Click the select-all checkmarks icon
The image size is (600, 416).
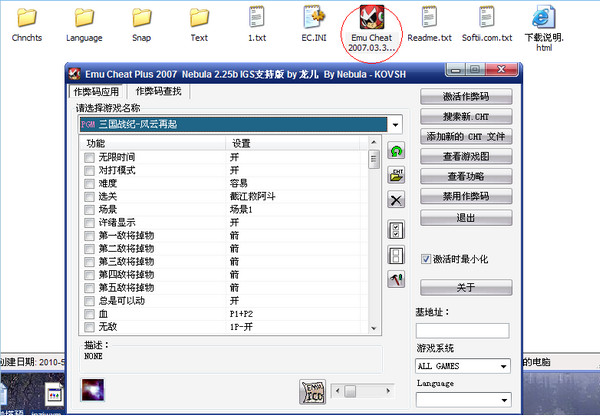pyautogui.click(x=396, y=230)
